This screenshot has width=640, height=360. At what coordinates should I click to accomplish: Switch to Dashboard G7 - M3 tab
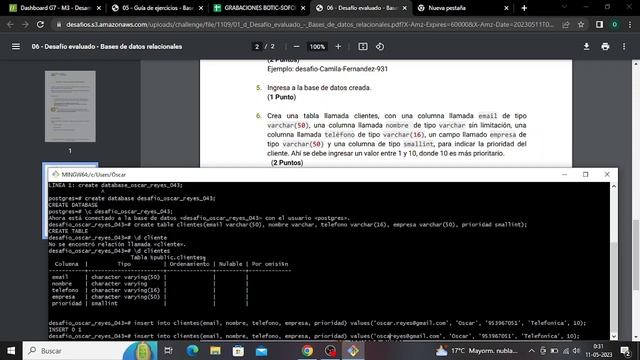click(55, 8)
